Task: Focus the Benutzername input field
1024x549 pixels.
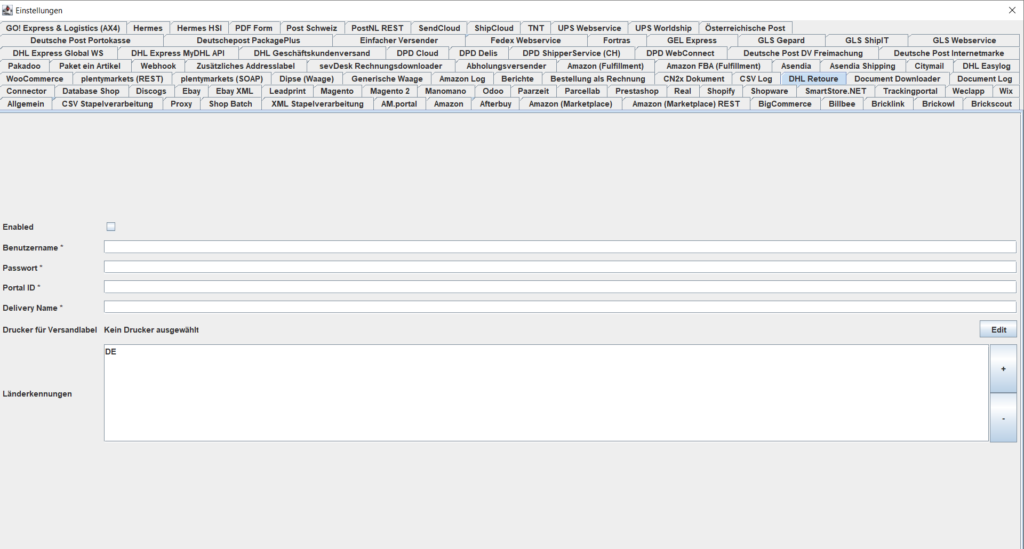Action: point(560,247)
